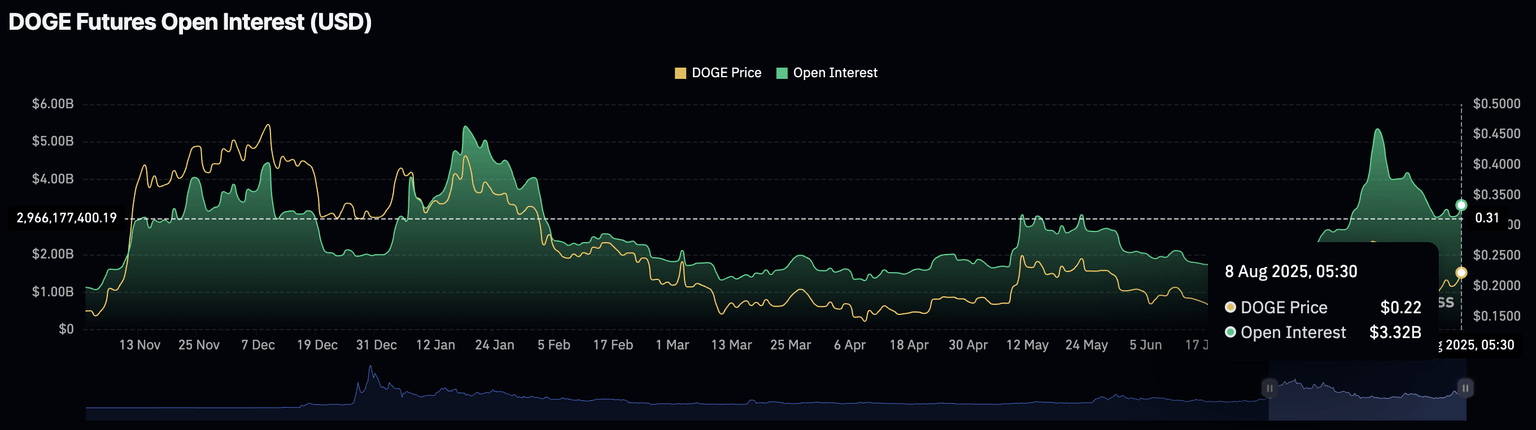Click the 13 Nov date on x-axis
The width and height of the screenshot is (1536, 430).
point(140,345)
